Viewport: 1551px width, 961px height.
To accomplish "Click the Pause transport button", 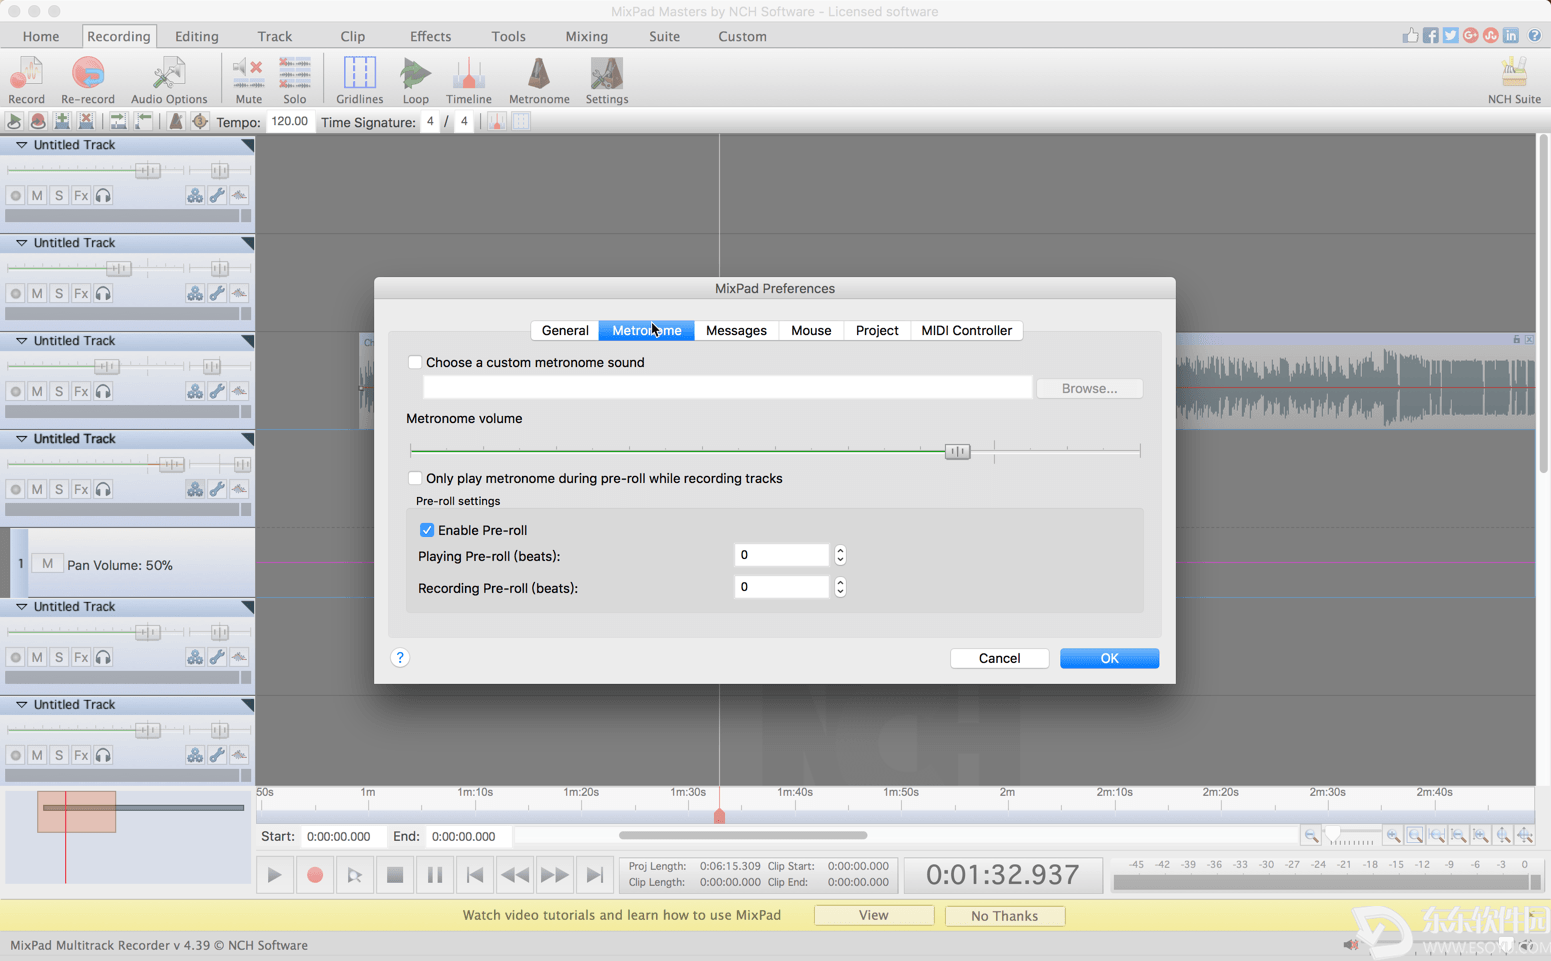I will click(x=435, y=875).
